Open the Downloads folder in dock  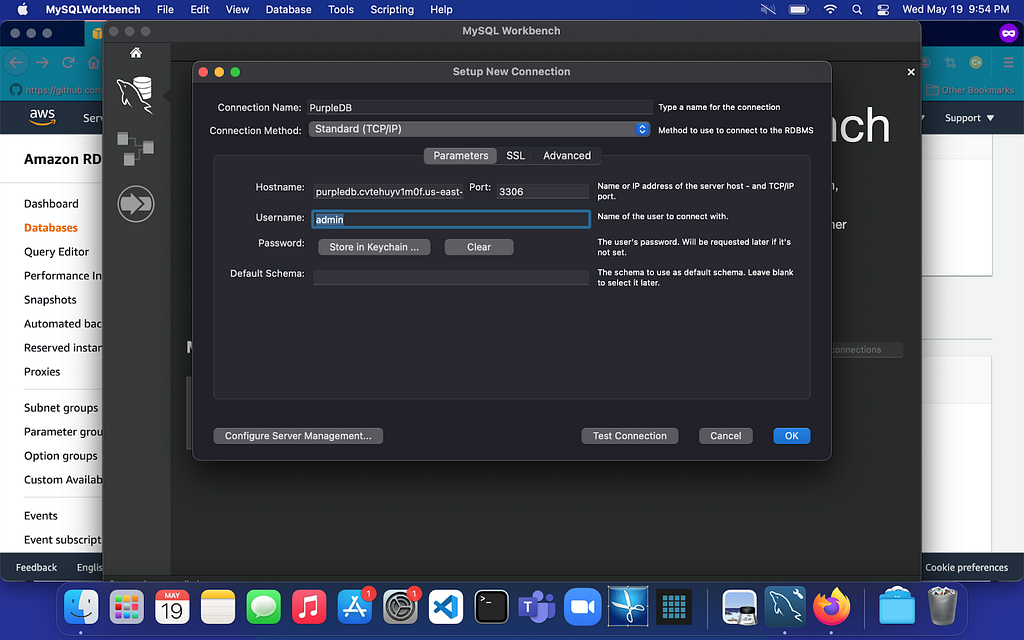[x=897, y=607]
